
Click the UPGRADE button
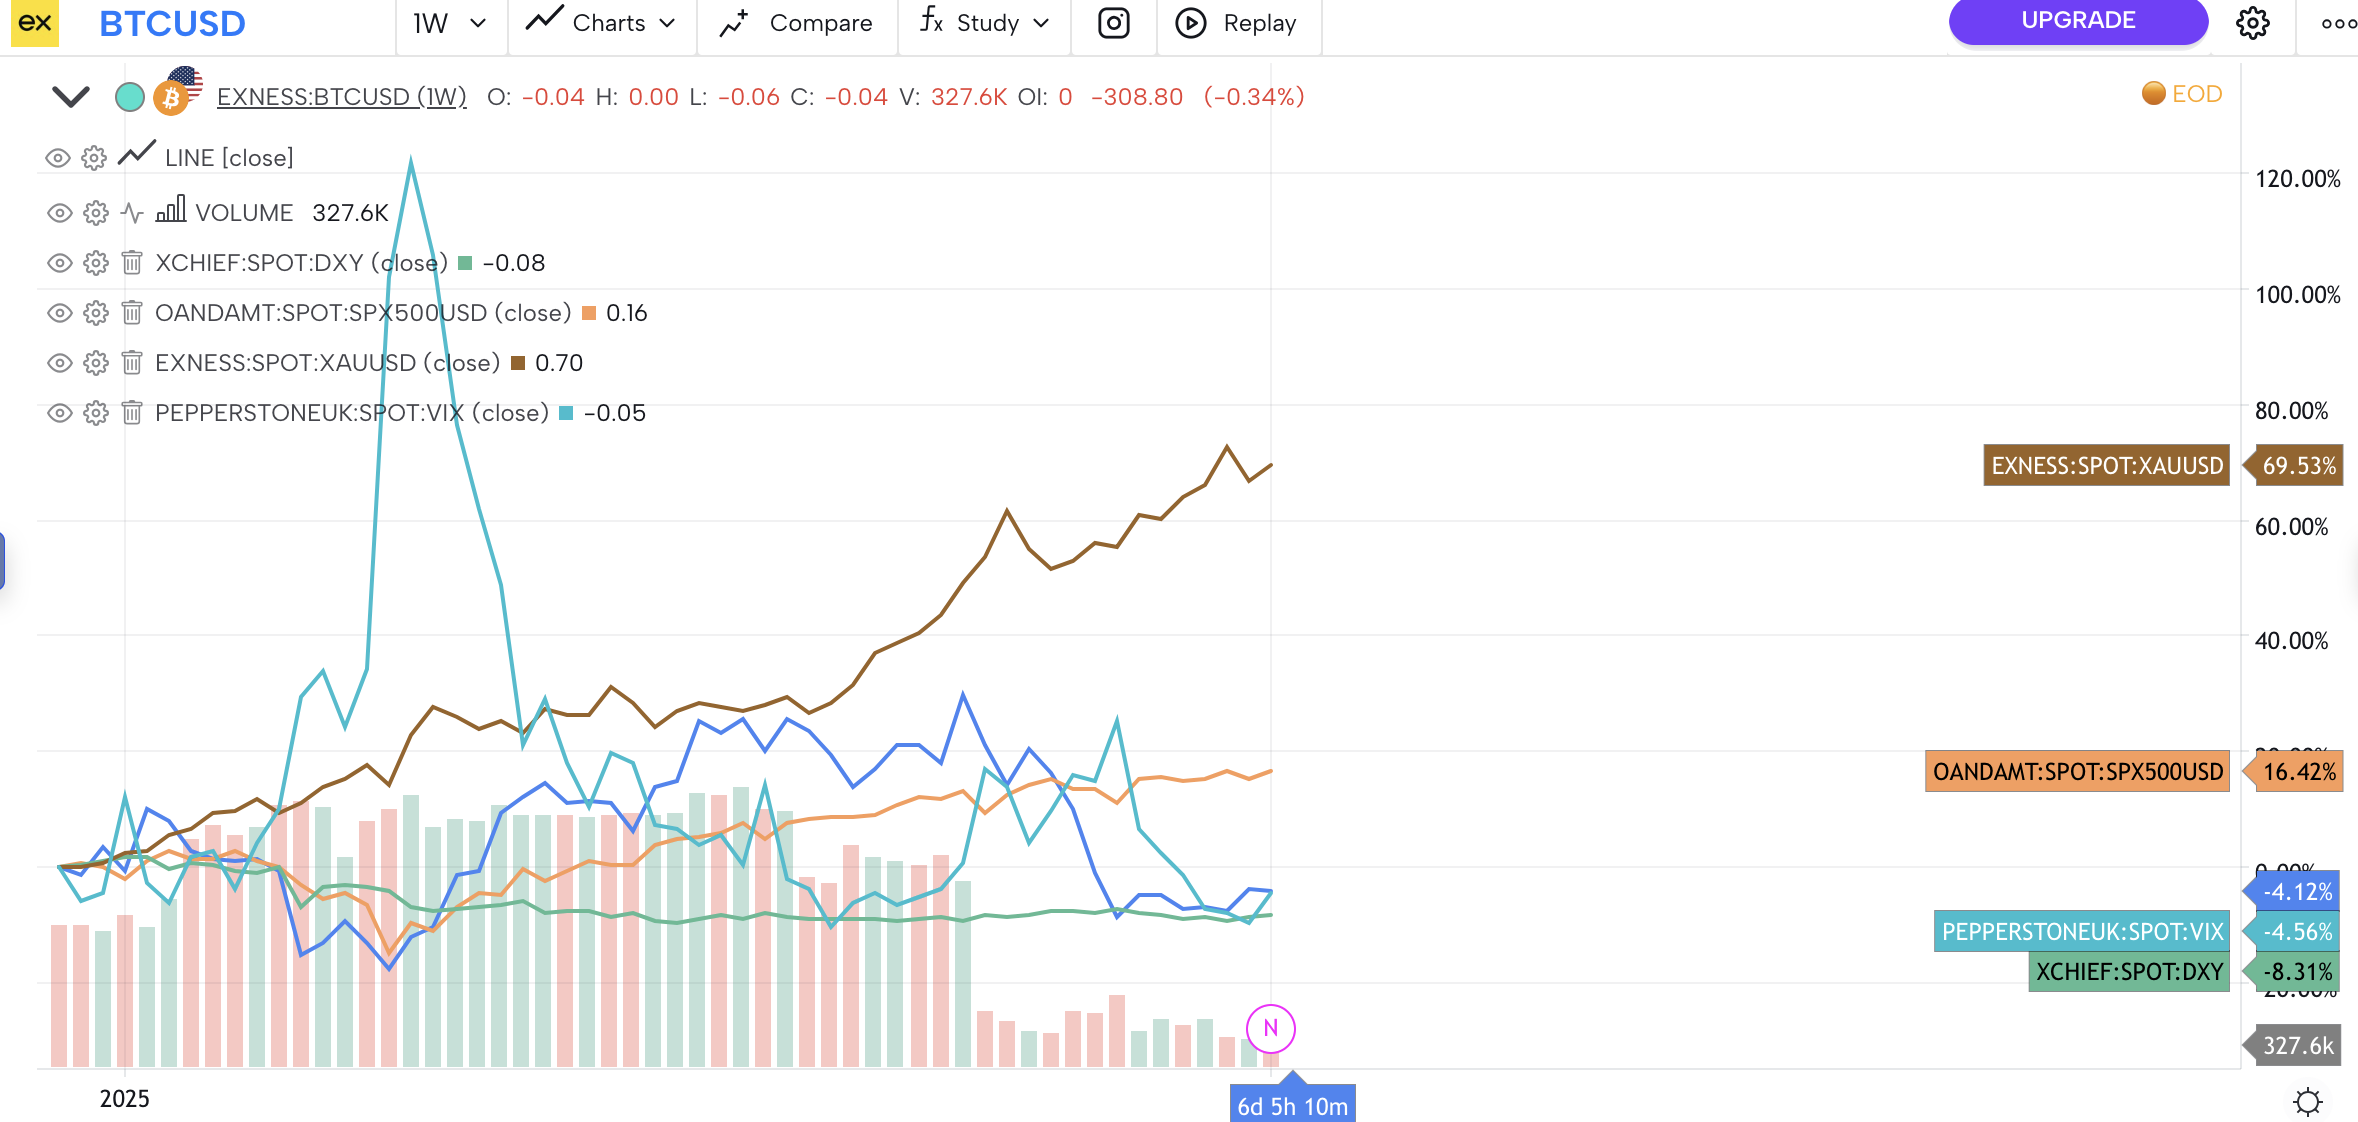pos(2077,21)
